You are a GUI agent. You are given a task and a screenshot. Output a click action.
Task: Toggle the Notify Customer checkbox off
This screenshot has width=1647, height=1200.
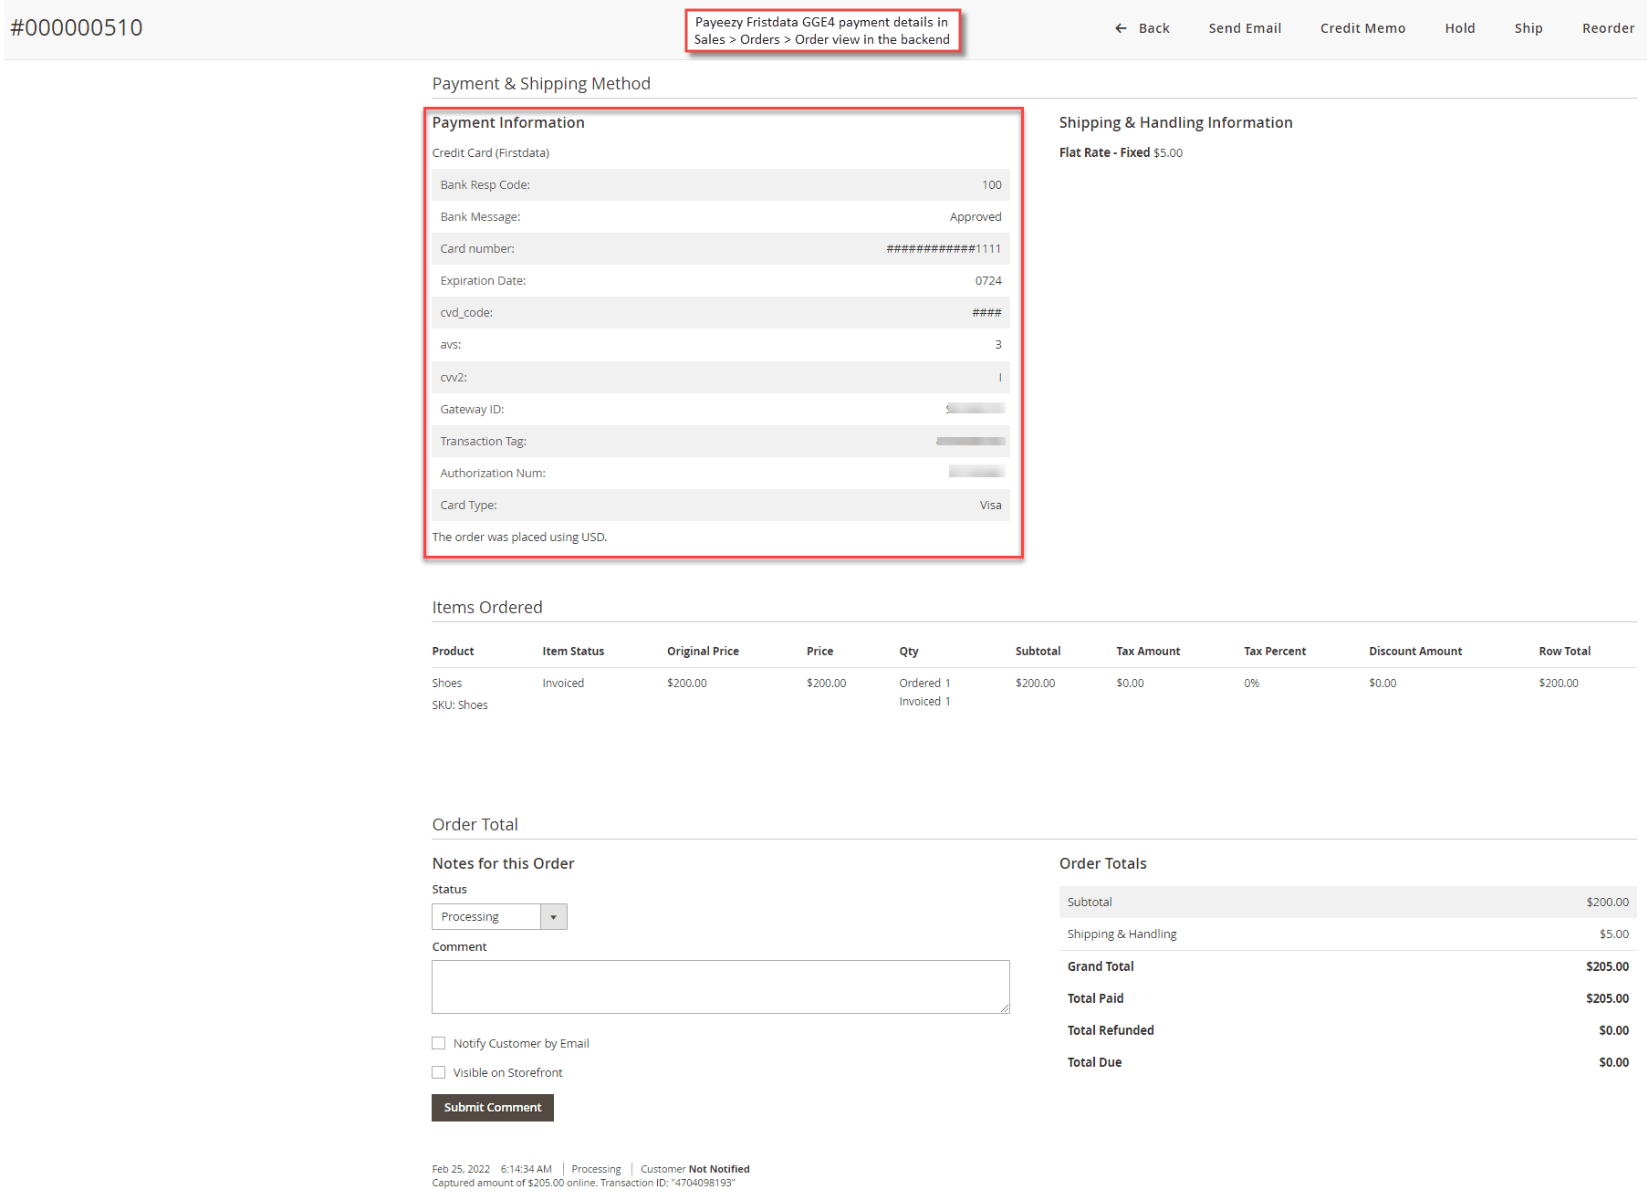(x=438, y=1043)
